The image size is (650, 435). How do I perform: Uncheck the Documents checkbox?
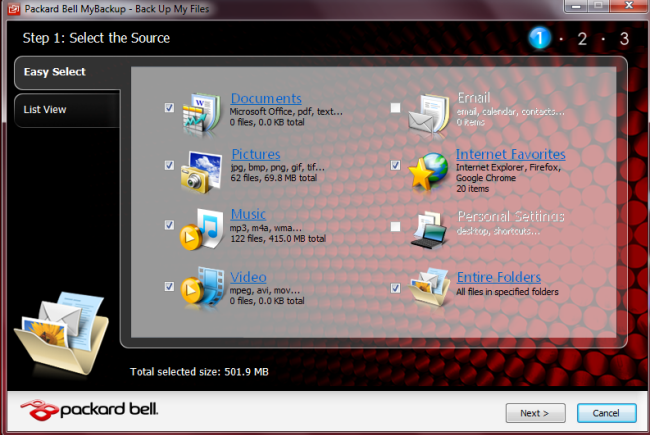point(169,108)
